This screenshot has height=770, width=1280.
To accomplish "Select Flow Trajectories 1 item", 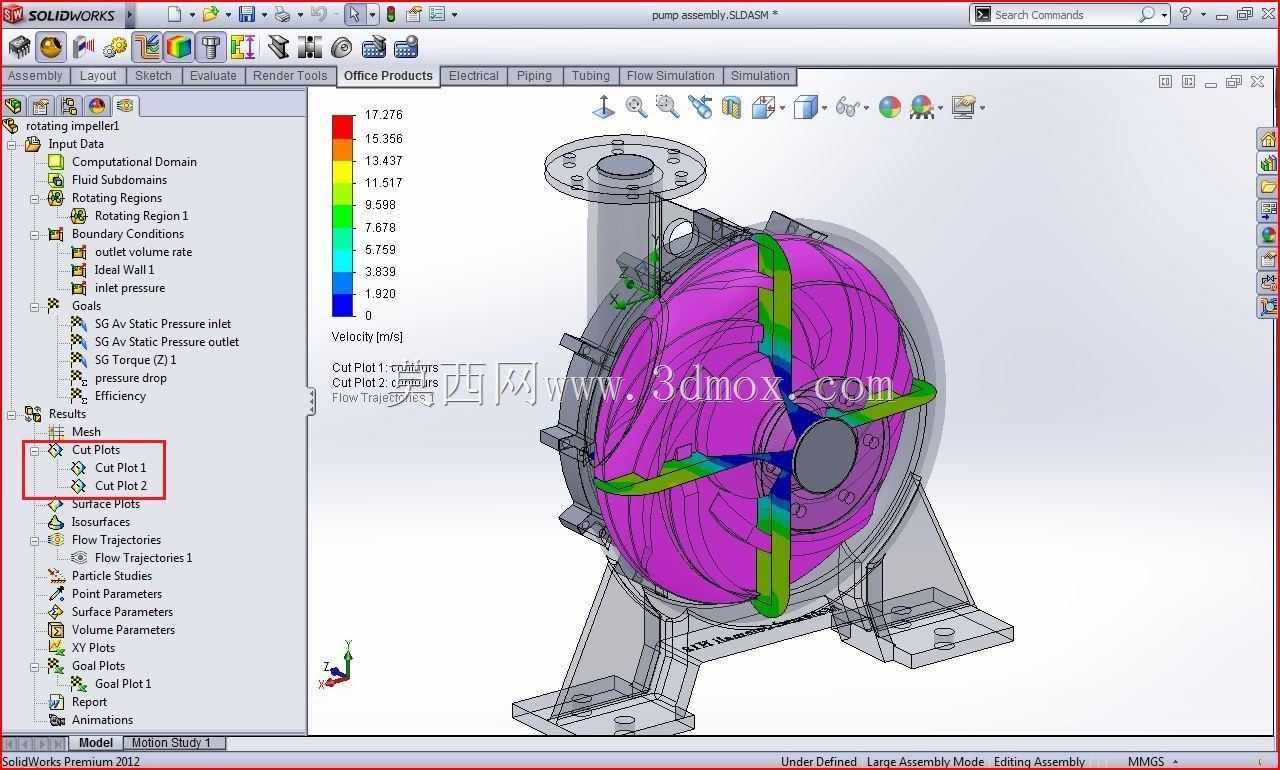I will (143, 558).
